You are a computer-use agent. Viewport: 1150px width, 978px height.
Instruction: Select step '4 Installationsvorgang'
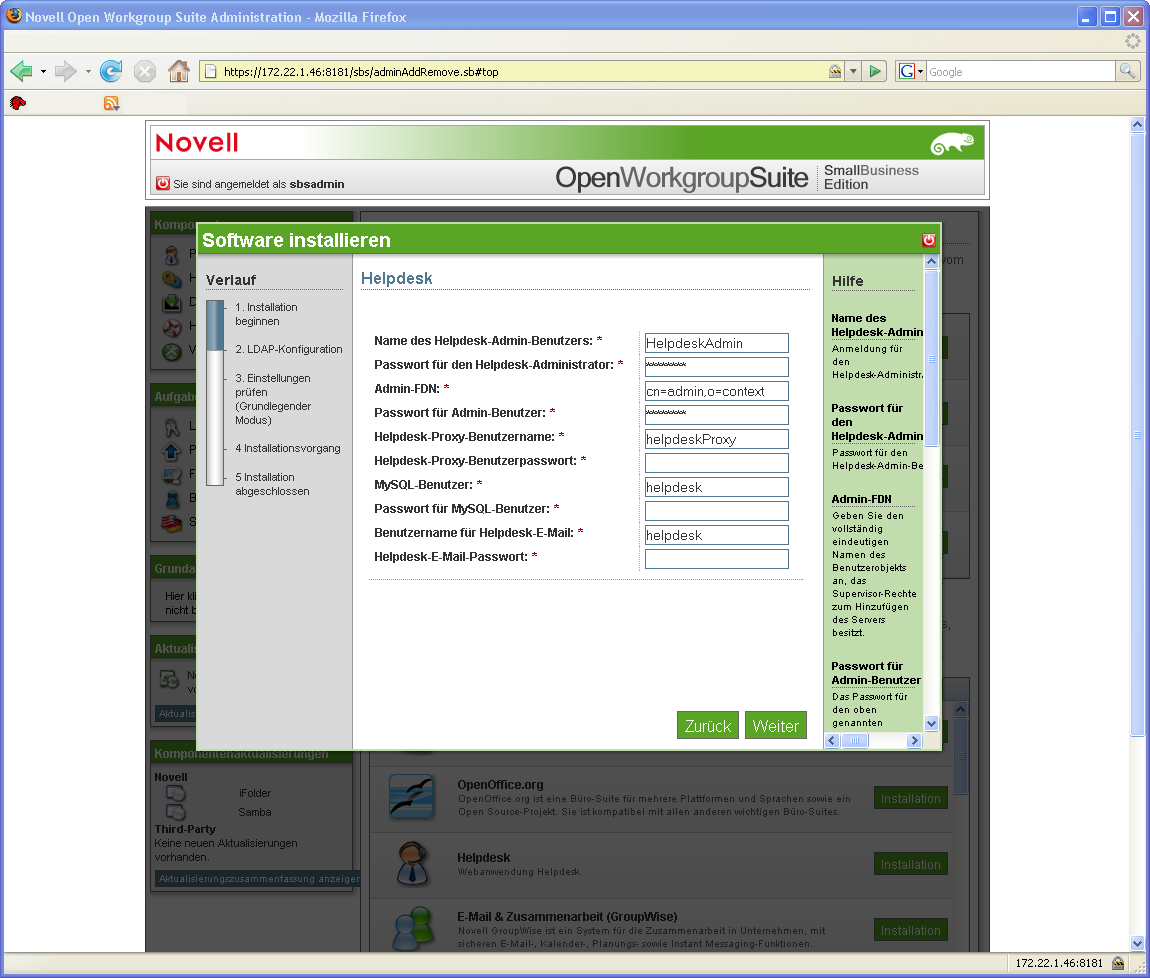click(x=288, y=448)
